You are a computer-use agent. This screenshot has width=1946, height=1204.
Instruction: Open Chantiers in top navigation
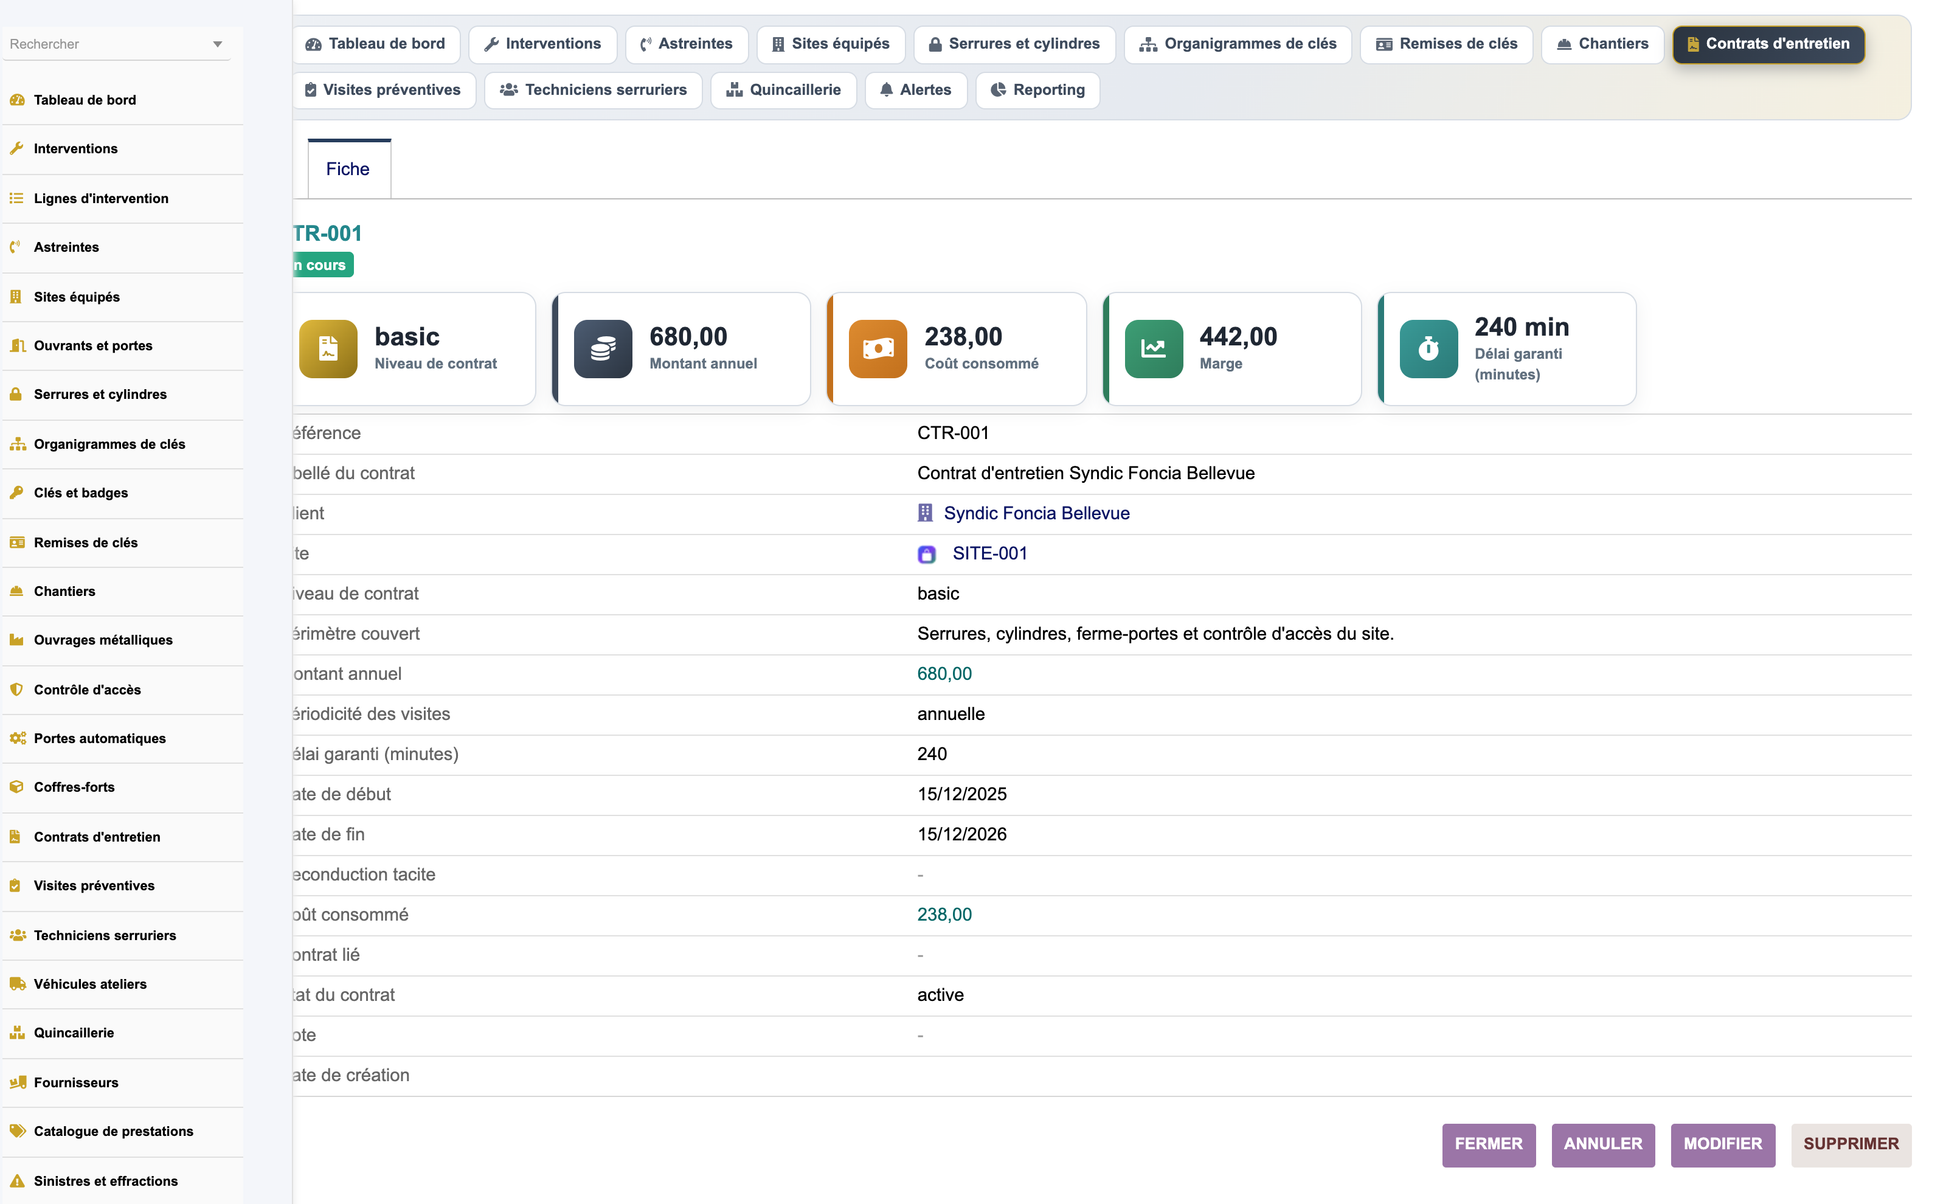pyautogui.click(x=1603, y=44)
